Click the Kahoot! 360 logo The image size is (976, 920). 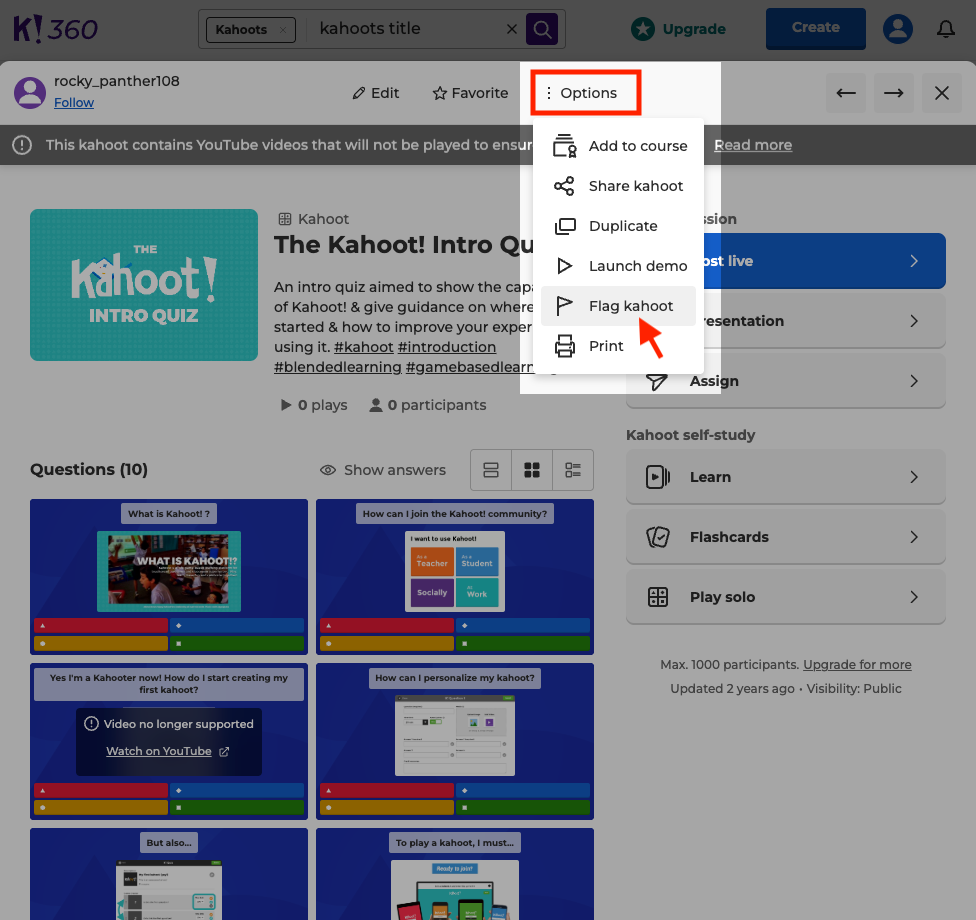click(55, 29)
